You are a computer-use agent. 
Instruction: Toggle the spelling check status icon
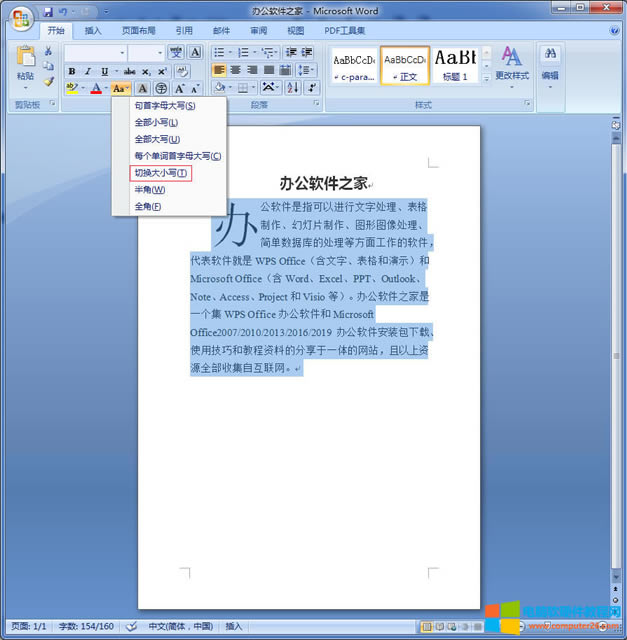(x=132, y=626)
